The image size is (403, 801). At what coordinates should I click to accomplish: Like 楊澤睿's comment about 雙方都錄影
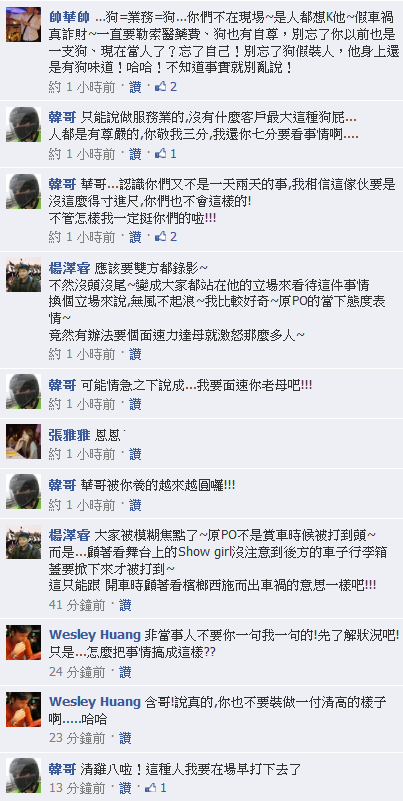click(x=135, y=354)
